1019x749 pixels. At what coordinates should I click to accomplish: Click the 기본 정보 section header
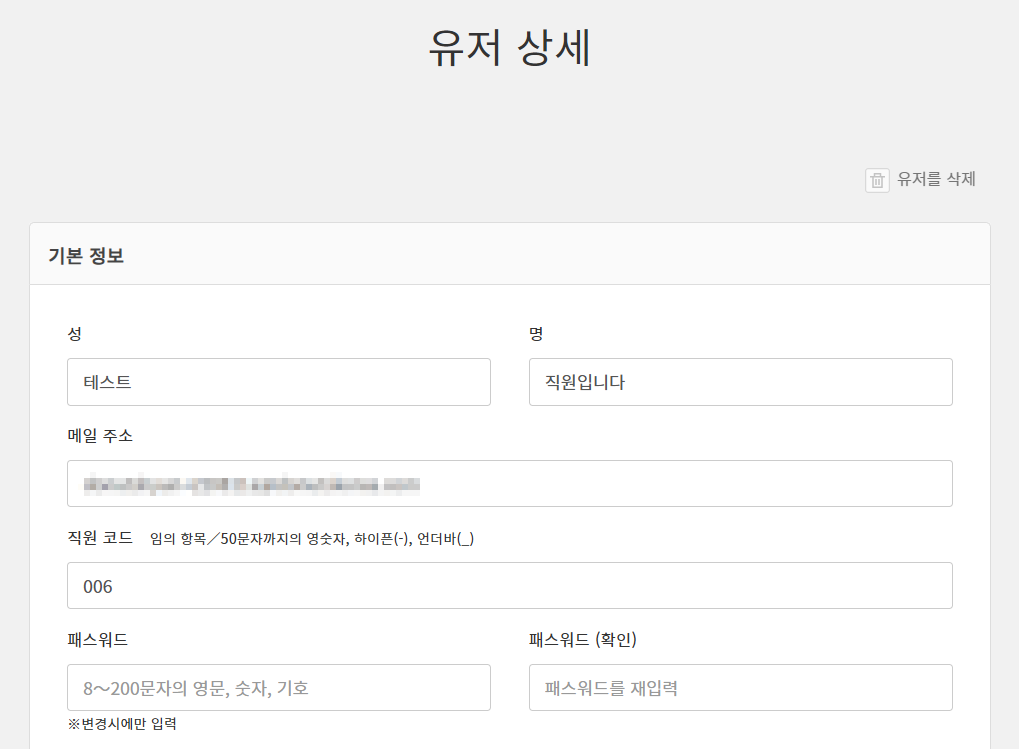tap(86, 255)
